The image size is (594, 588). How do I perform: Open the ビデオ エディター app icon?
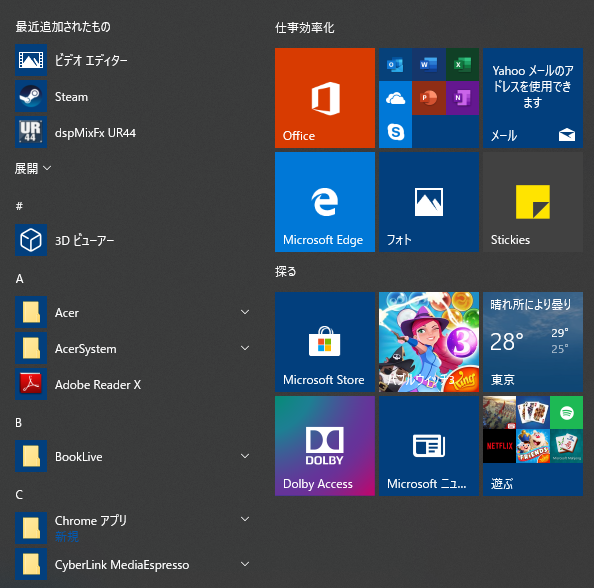(31, 60)
